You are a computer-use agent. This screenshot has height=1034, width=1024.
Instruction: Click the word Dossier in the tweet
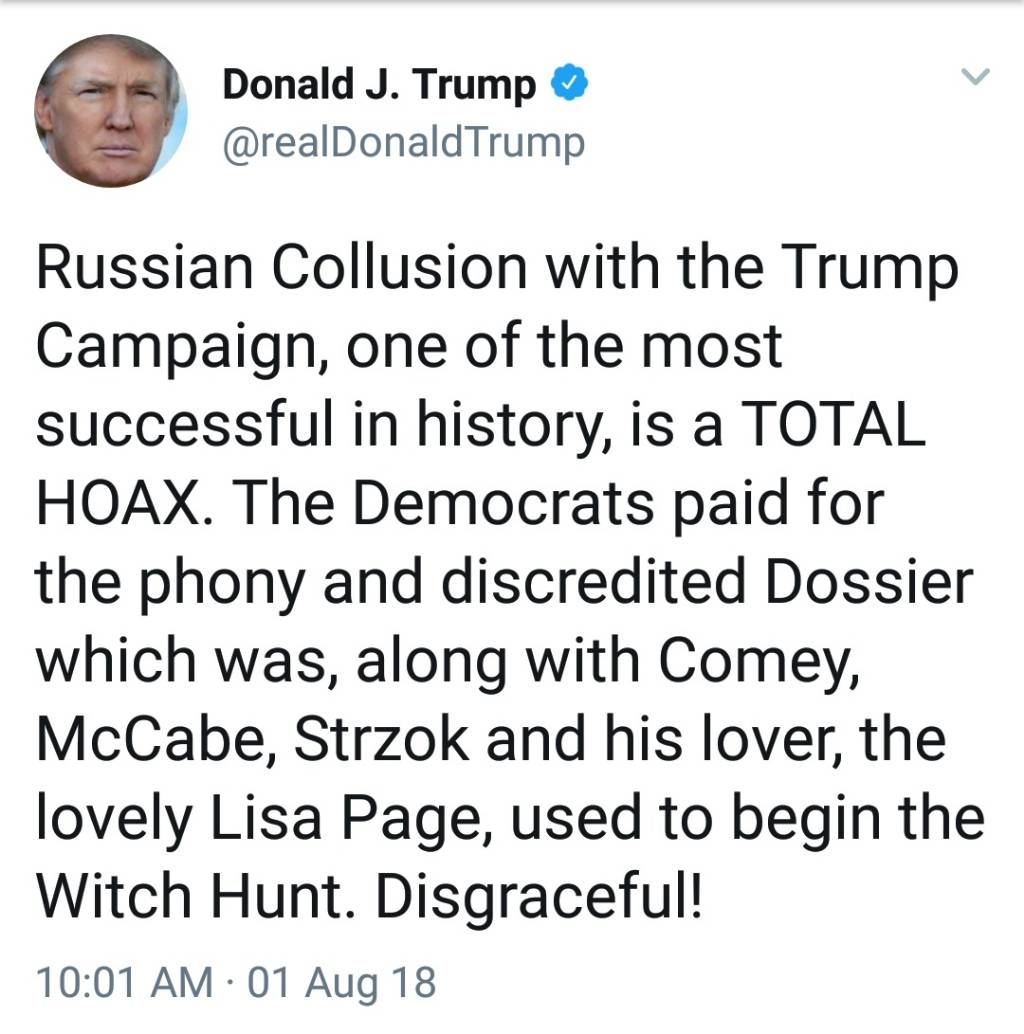pyautogui.click(x=869, y=581)
